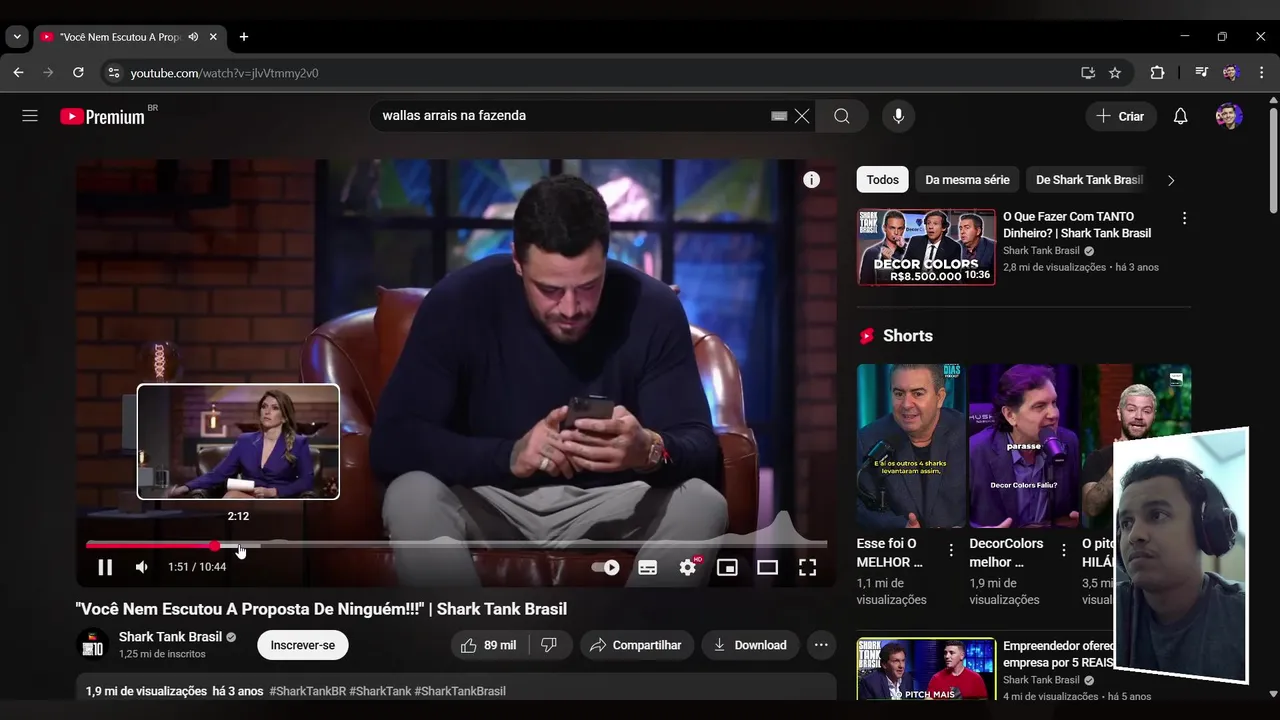
Task: Run search with the magnifier button
Action: tap(842, 116)
